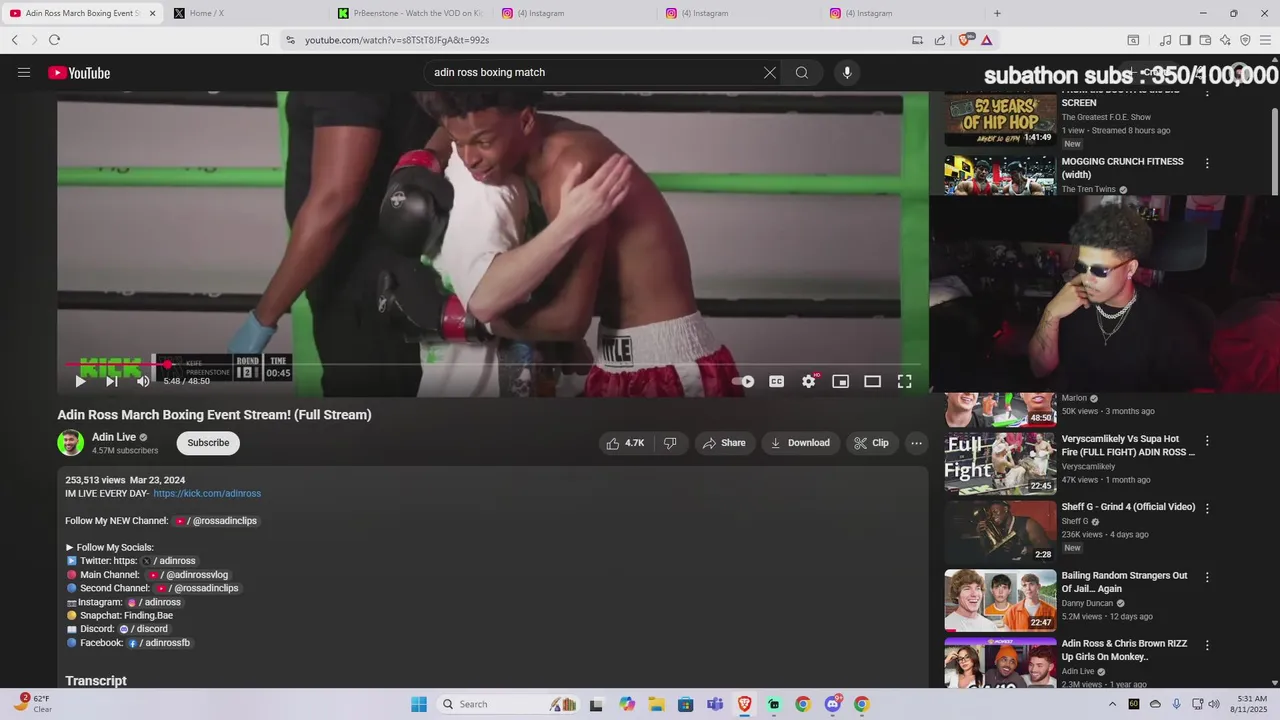This screenshot has width=1280, height=720.
Task: Open Discord from taskbar
Action: 832,704
